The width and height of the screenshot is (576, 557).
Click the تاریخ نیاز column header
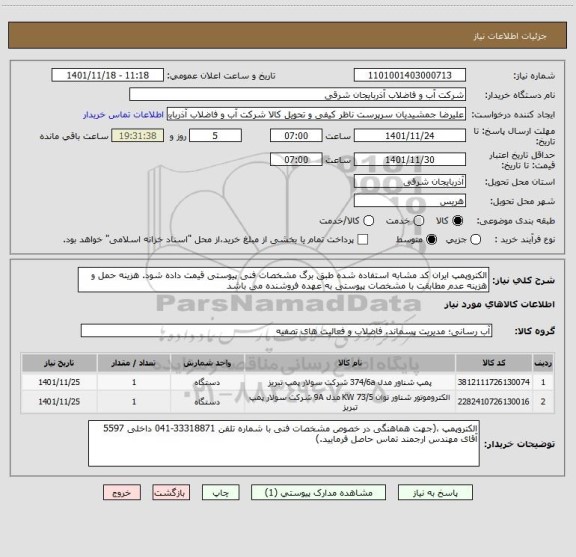click(59, 363)
